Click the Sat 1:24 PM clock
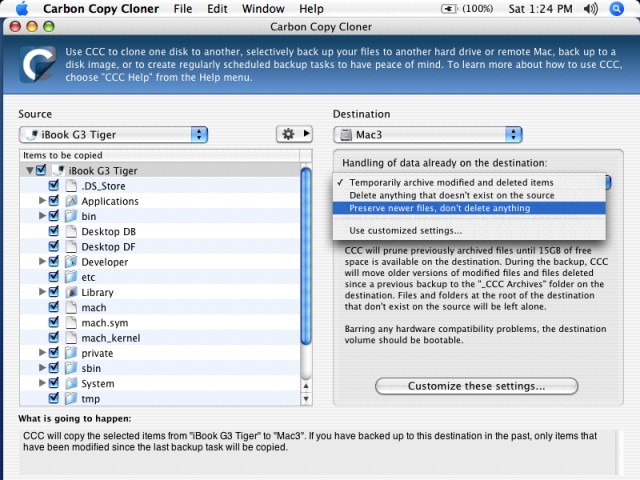Image resolution: width=640 pixels, height=480 pixels. (540, 9)
